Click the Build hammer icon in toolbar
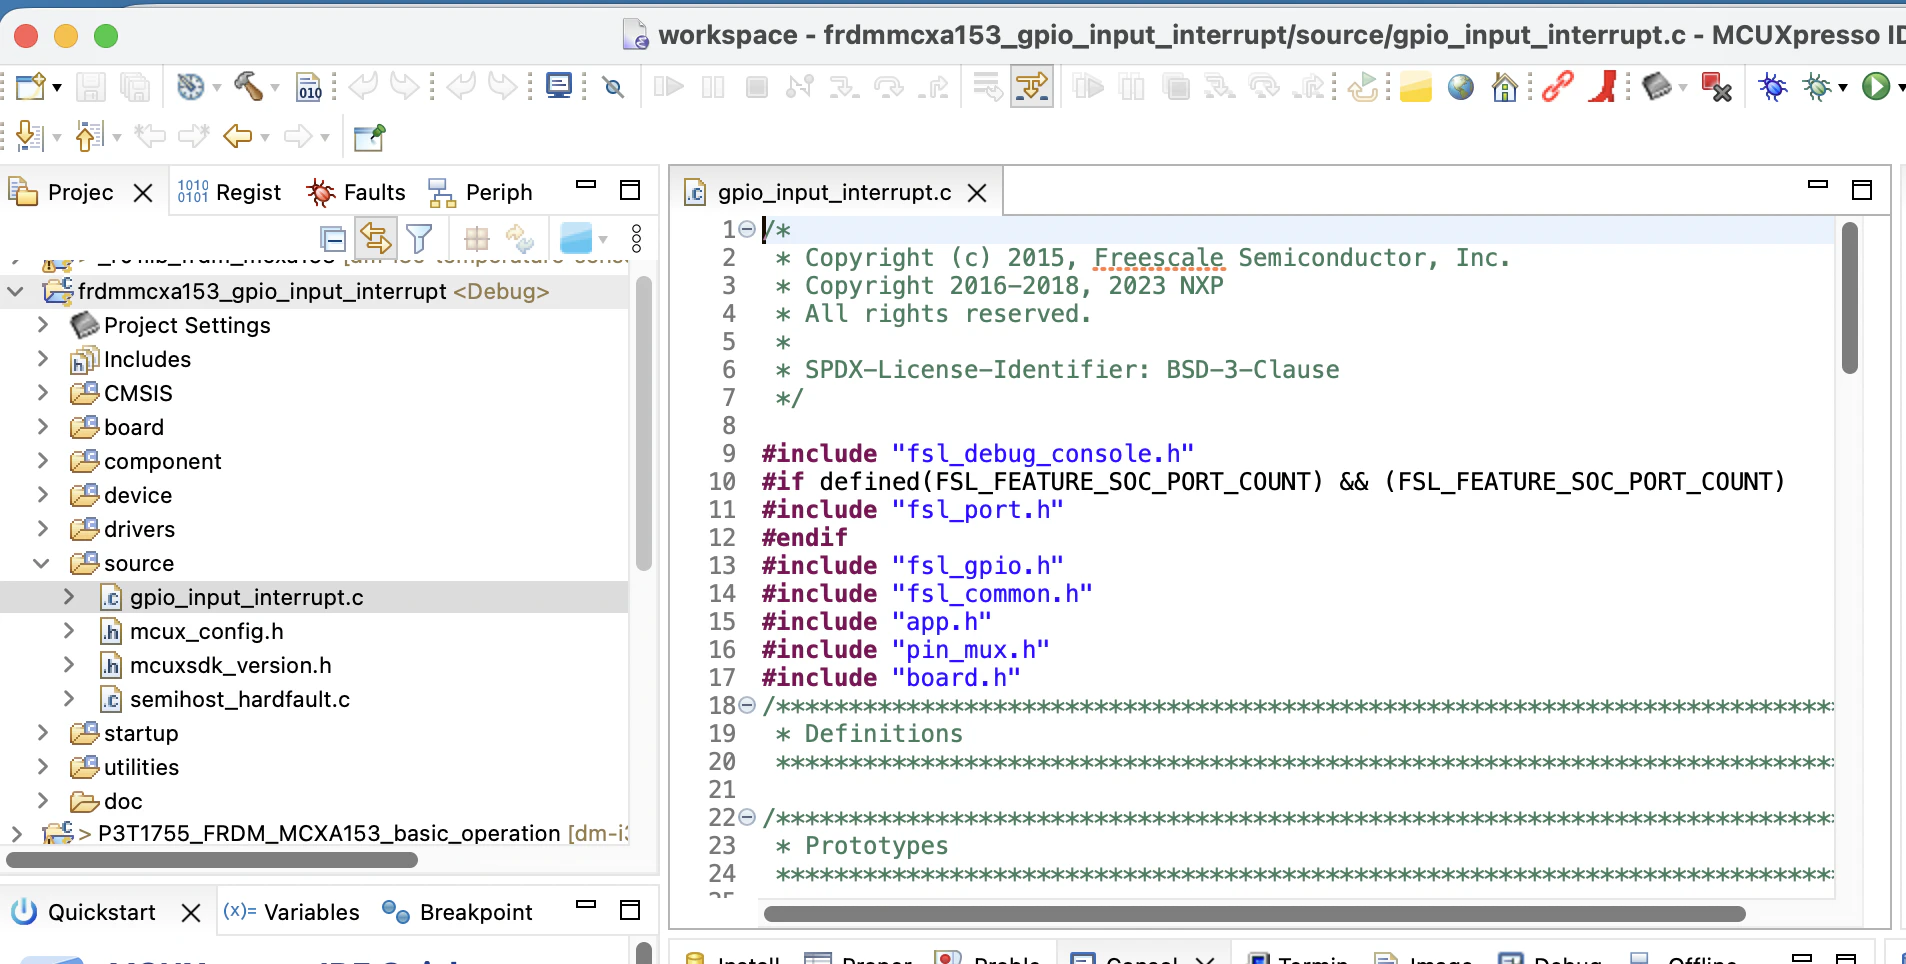This screenshot has width=1906, height=964. coord(248,87)
